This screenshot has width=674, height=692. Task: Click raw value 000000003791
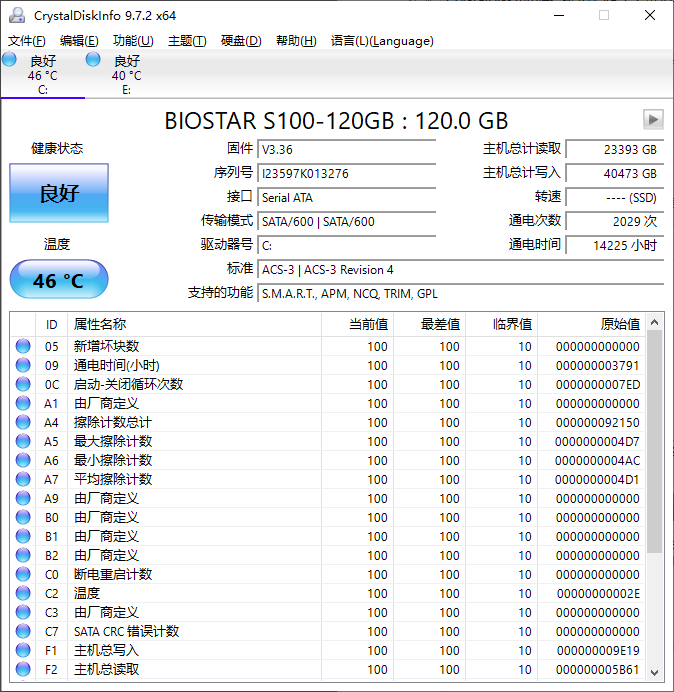(x=598, y=365)
